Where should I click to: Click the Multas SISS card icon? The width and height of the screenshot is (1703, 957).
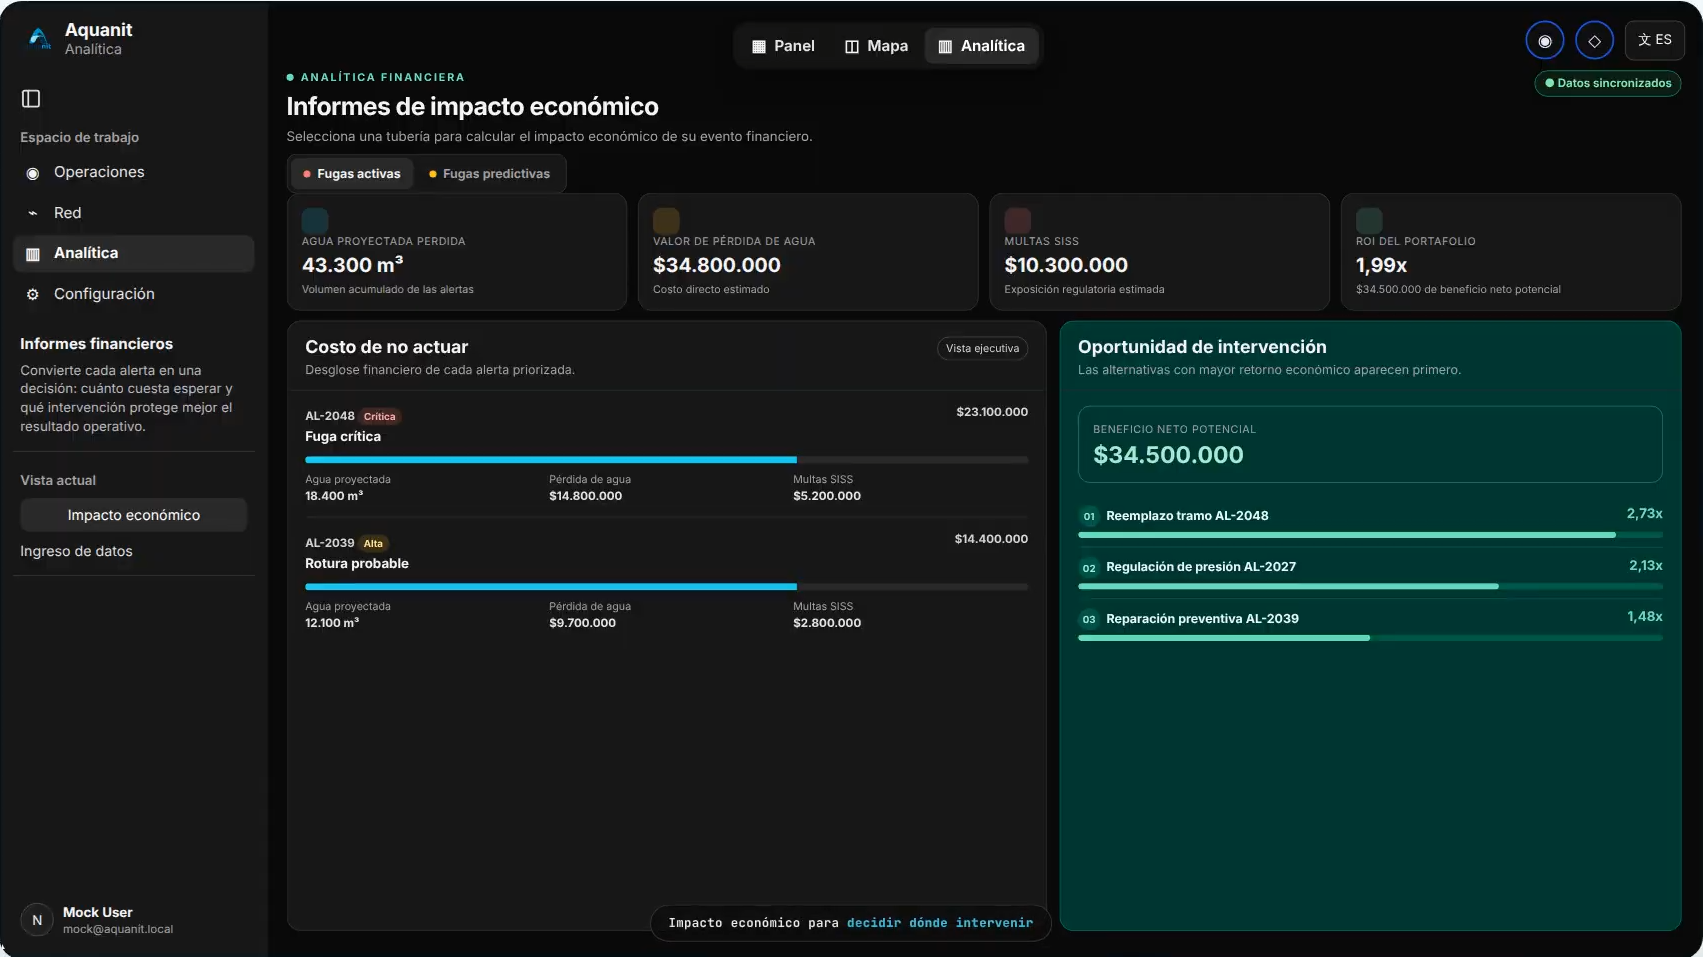coord(1017,220)
